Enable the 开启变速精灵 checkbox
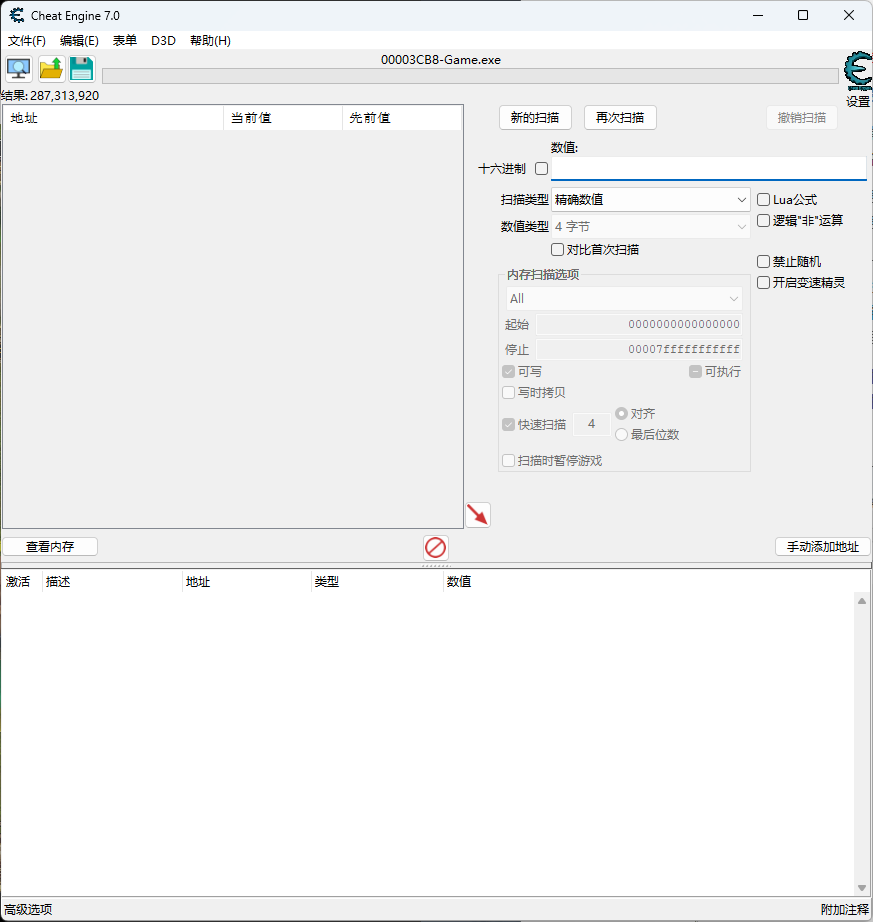Image resolution: width=873 pixels, height=922 pixels. pyautogui.click(x=763, y=282)
